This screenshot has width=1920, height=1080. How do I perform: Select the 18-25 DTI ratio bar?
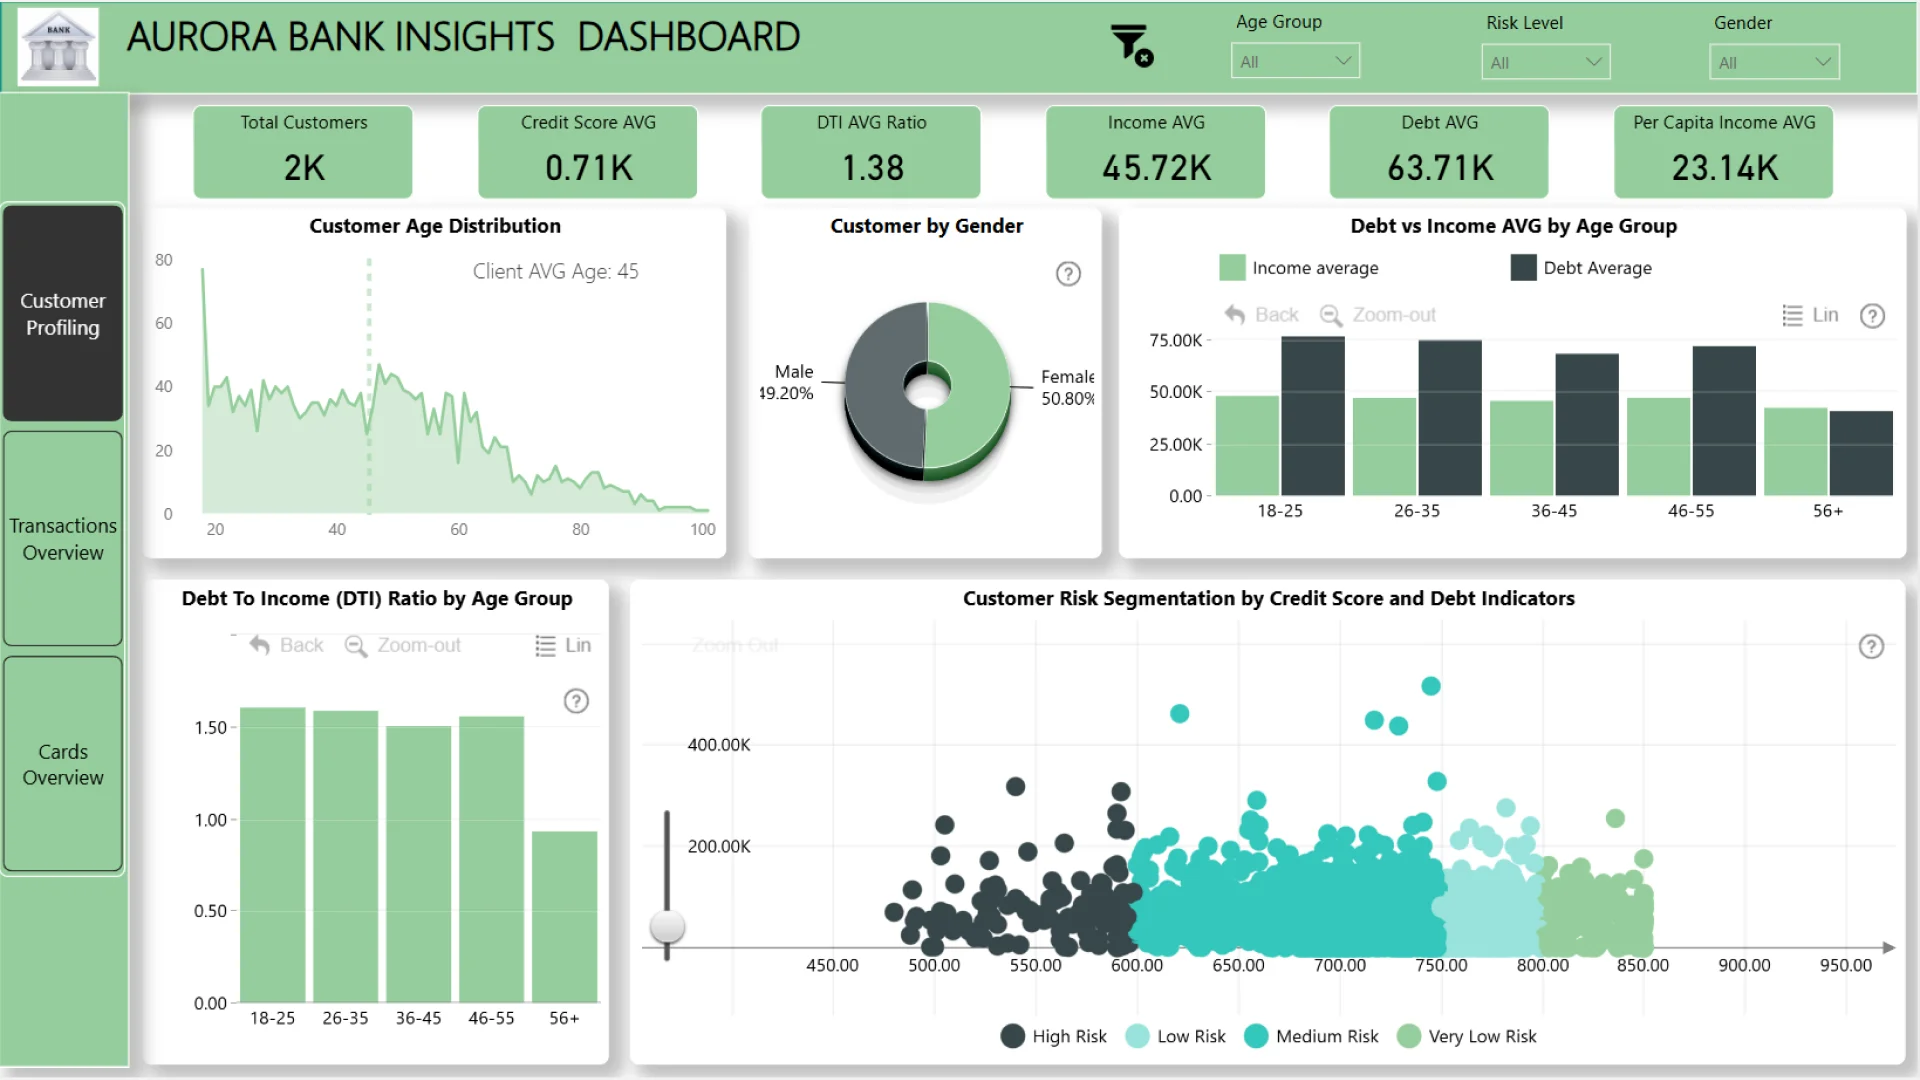(273, 855)
